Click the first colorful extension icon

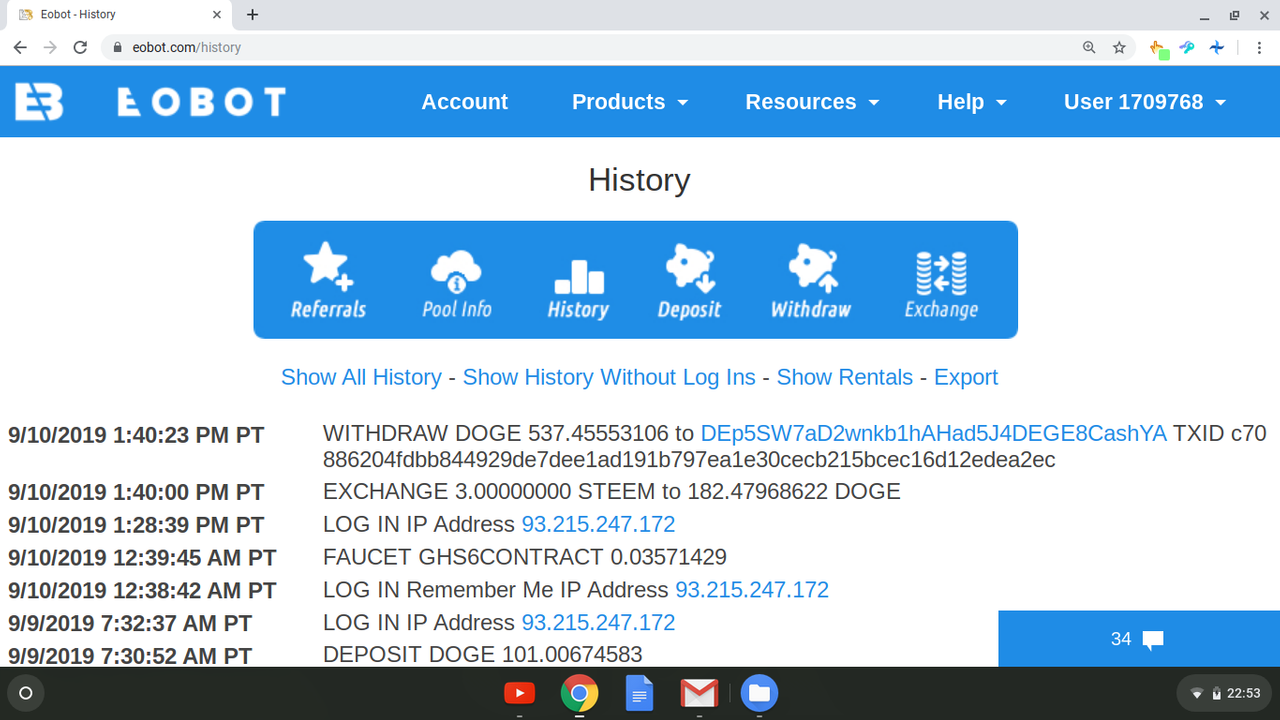pyautogui.click(x=1159, y=47)
